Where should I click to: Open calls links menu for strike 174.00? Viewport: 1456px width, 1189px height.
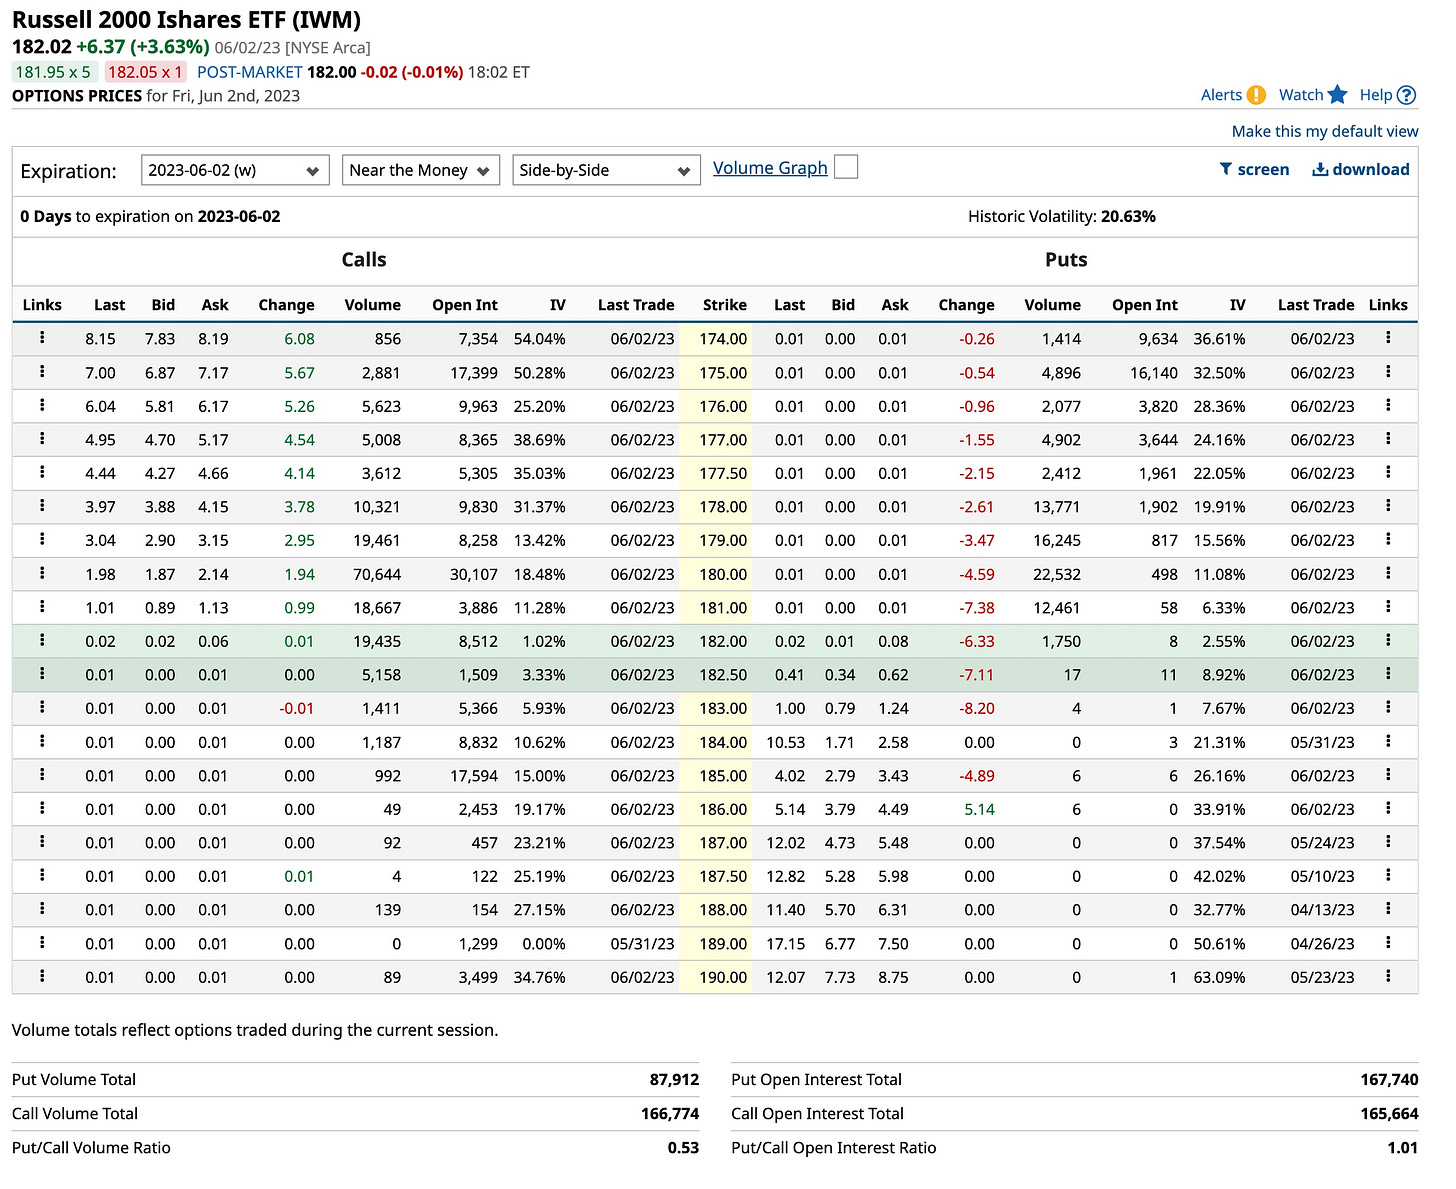click(x=42, y=338)
